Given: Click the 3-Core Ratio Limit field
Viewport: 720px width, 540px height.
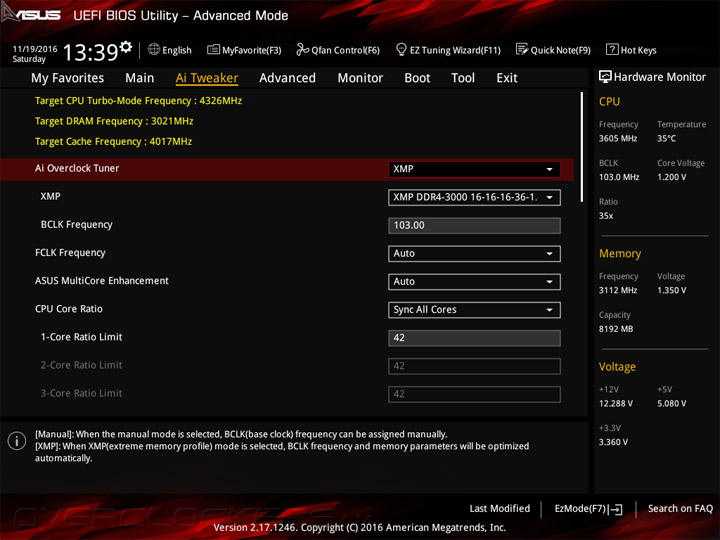Looking at the screenshot, I should tap(474, 394).
